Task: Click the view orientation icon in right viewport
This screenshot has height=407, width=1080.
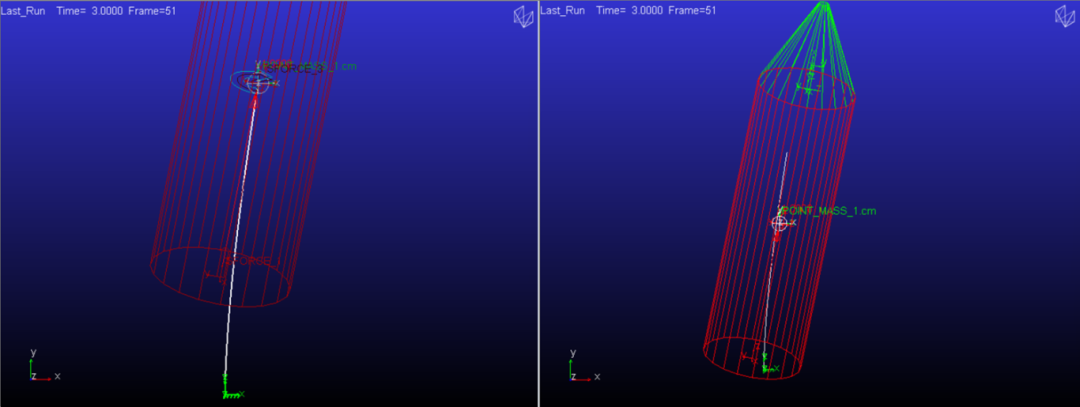Action: 1066,17
